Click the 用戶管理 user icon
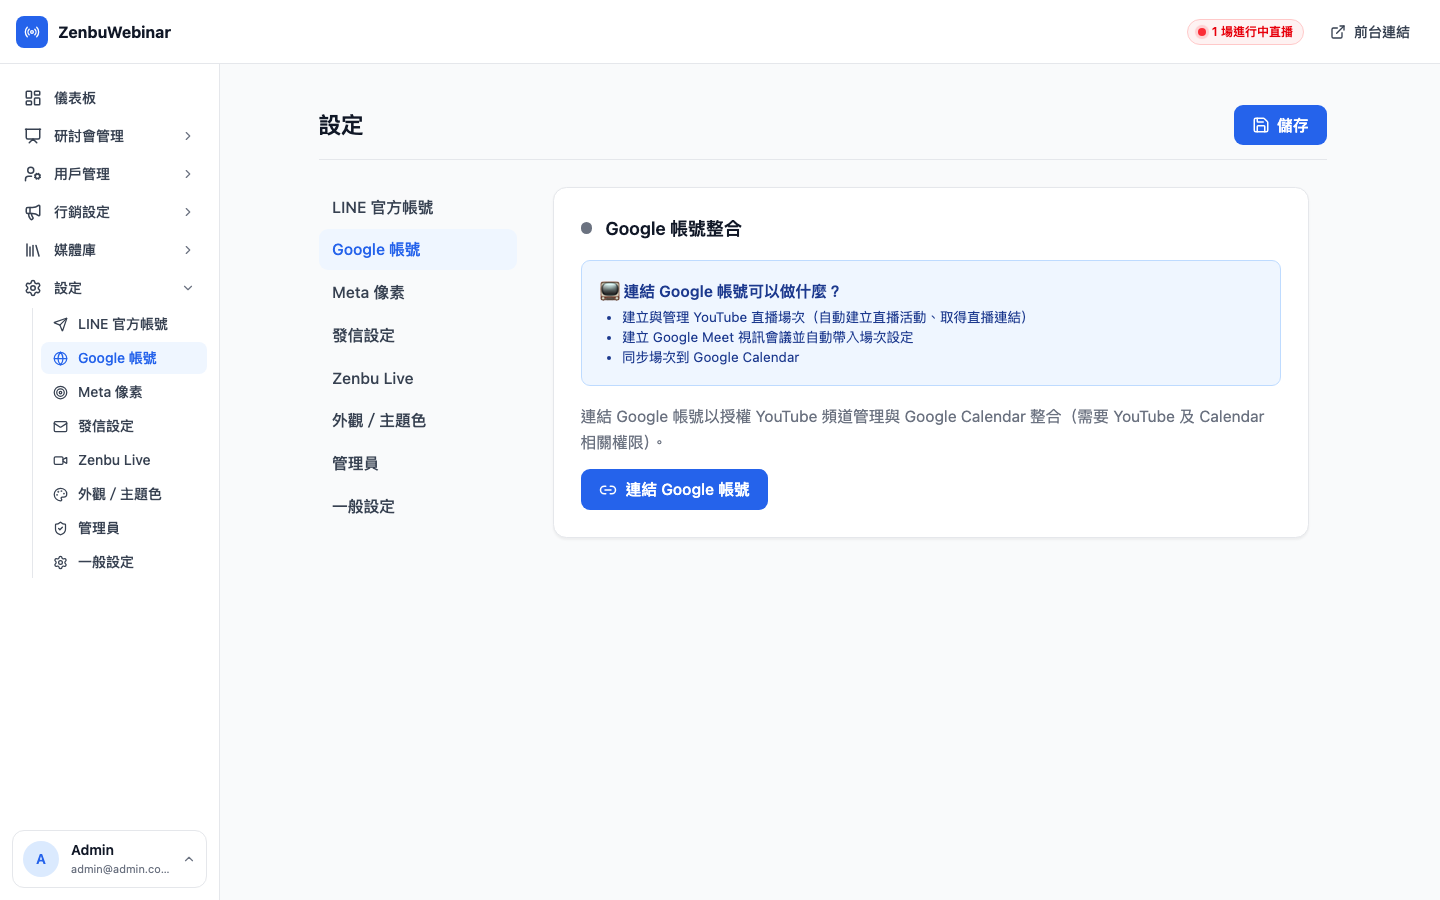Screen dimensions: 1440x900 (33, 174)
